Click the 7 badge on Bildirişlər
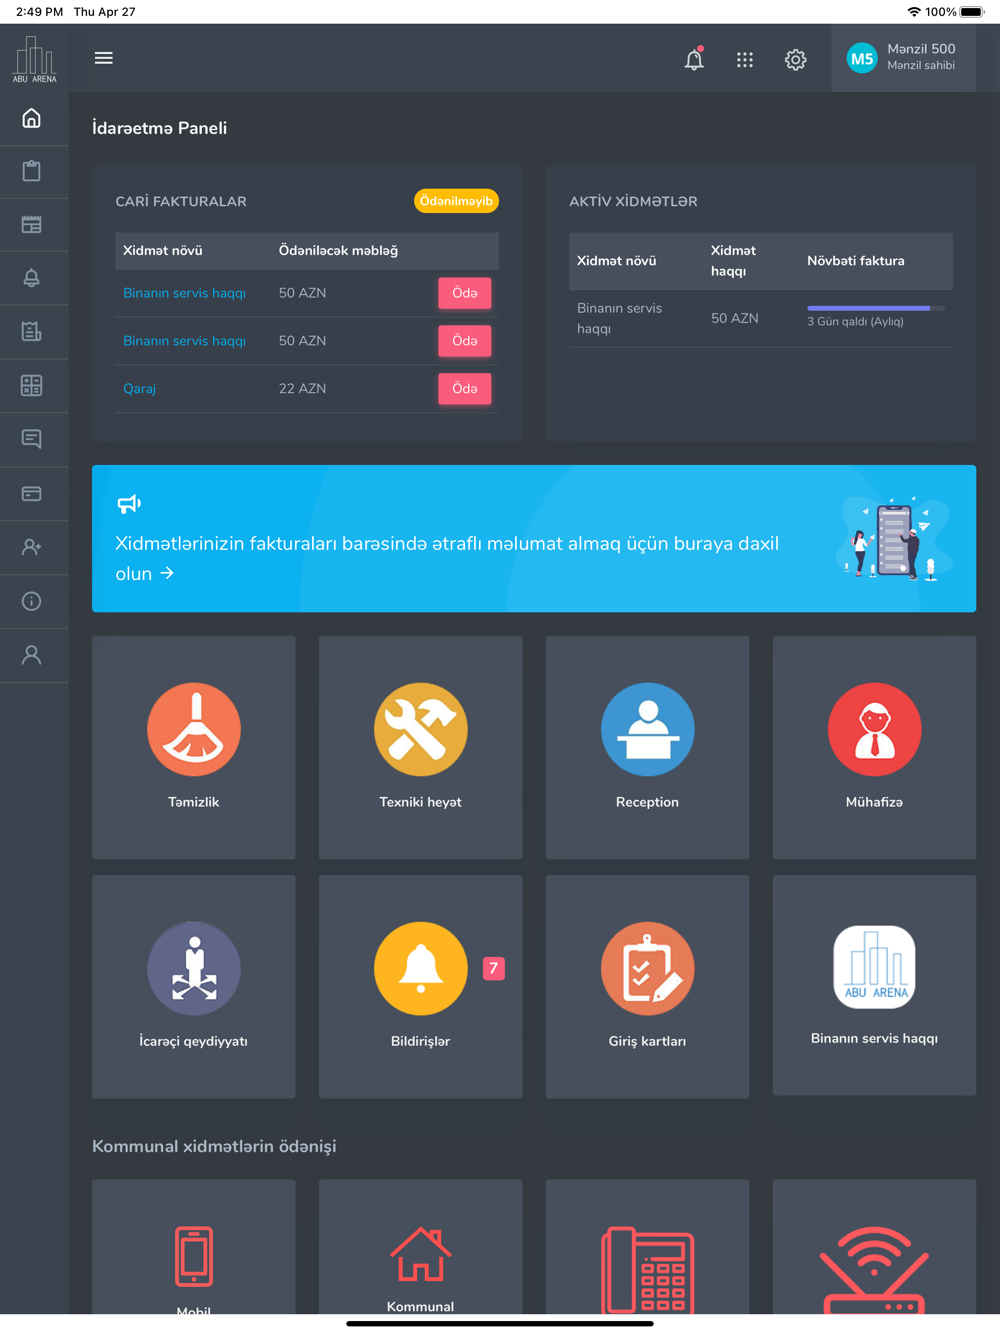 tap(494, 968)
